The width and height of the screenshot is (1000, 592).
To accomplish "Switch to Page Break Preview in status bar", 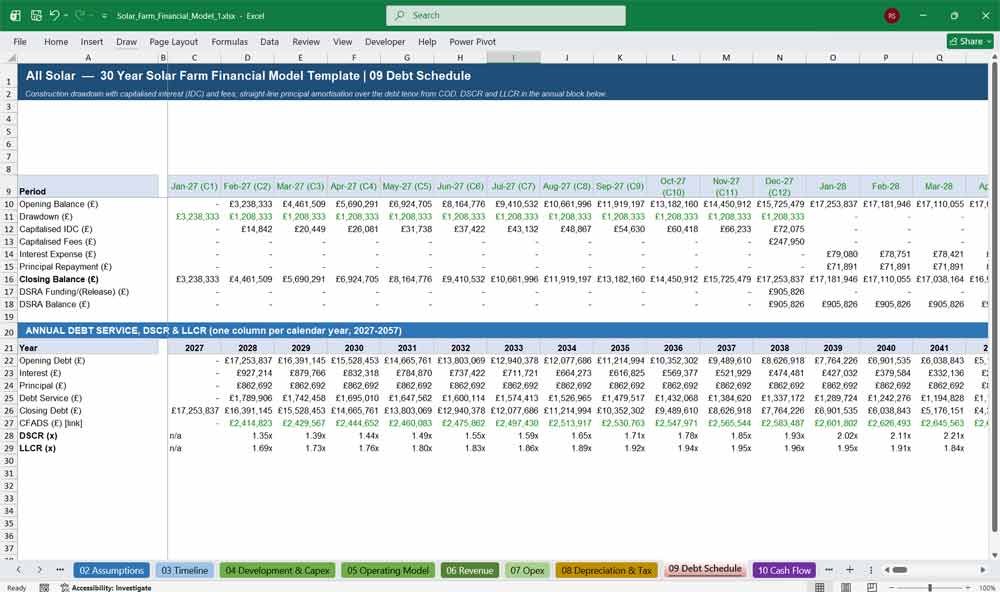I will click(872, 587).
